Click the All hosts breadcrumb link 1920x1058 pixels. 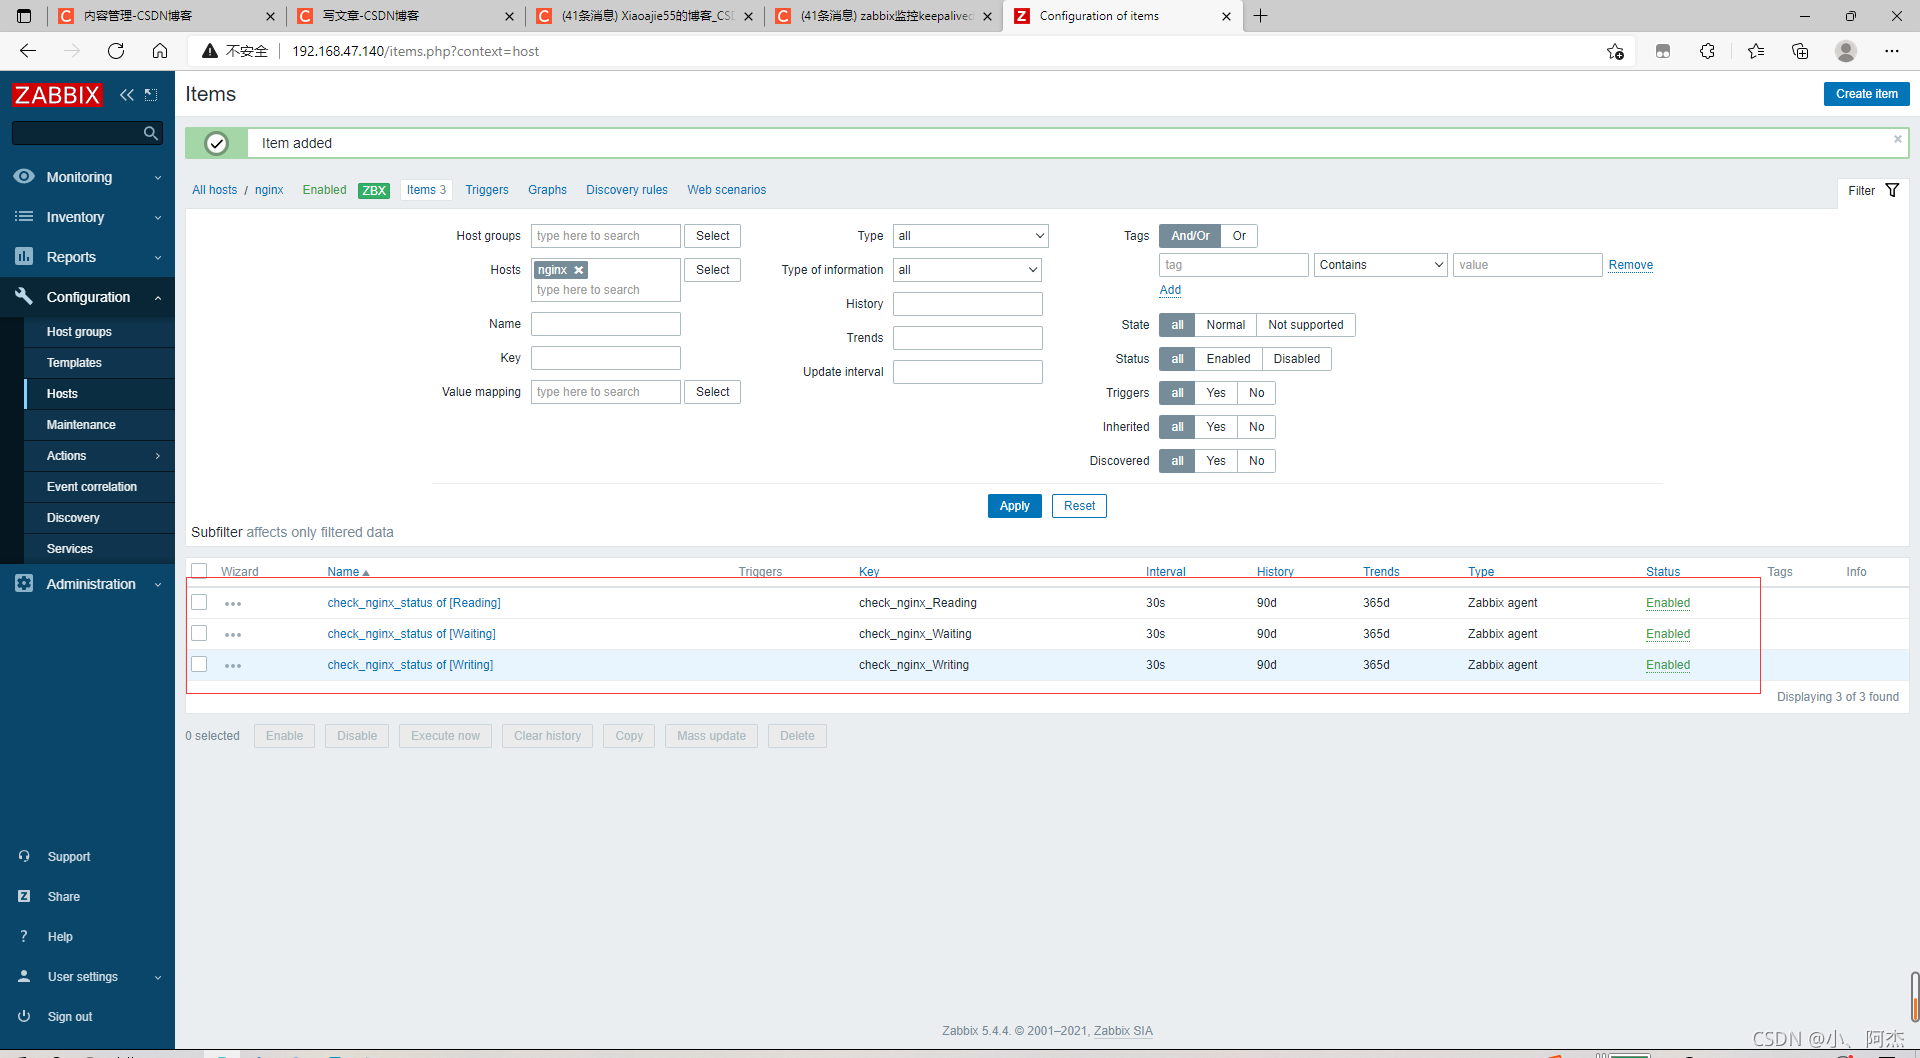[215, 190]
